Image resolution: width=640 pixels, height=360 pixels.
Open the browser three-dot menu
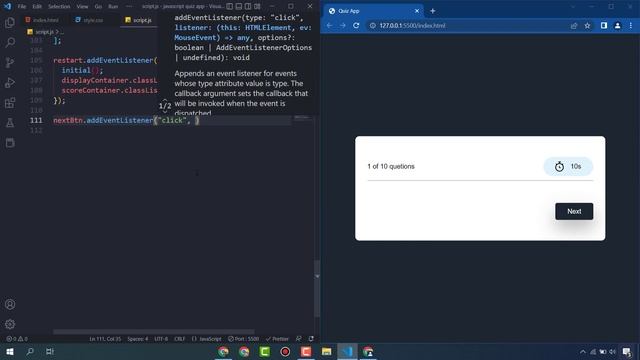(631, 25)
